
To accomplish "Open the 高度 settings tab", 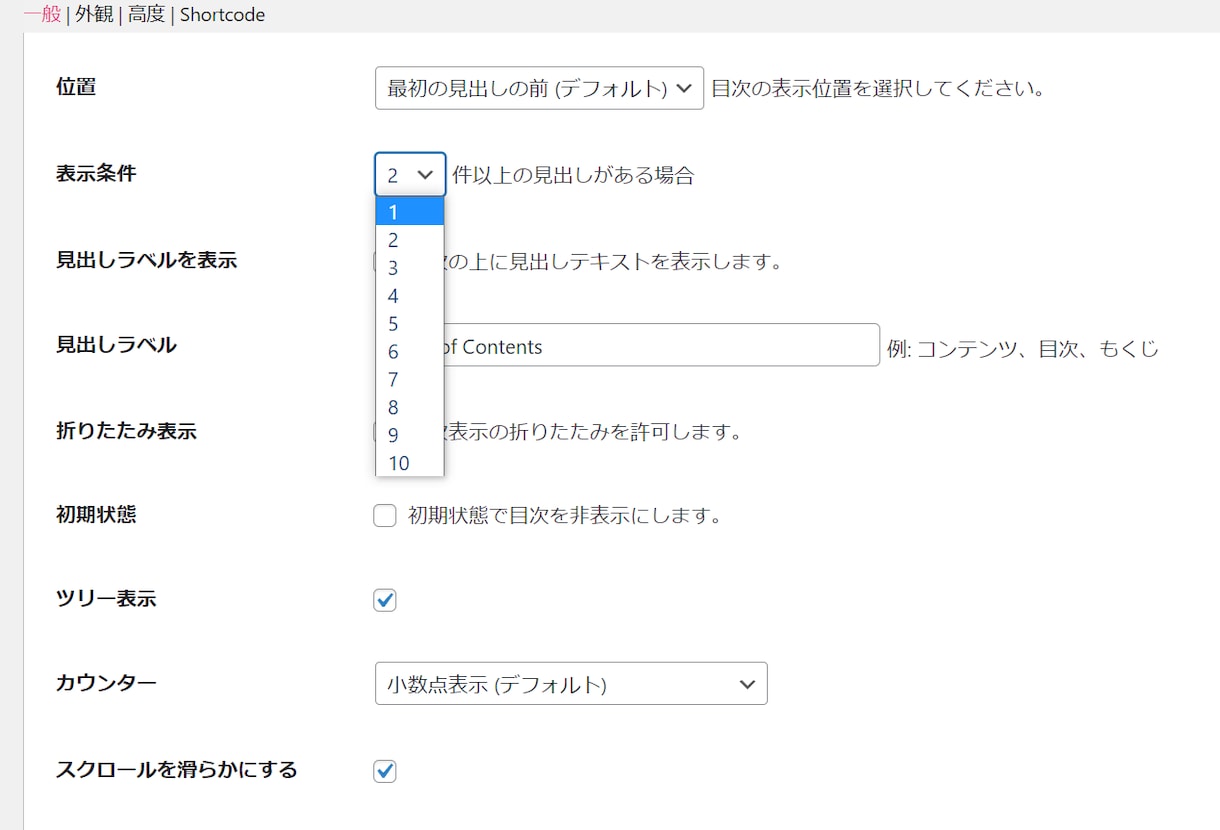I will (146, 15).
